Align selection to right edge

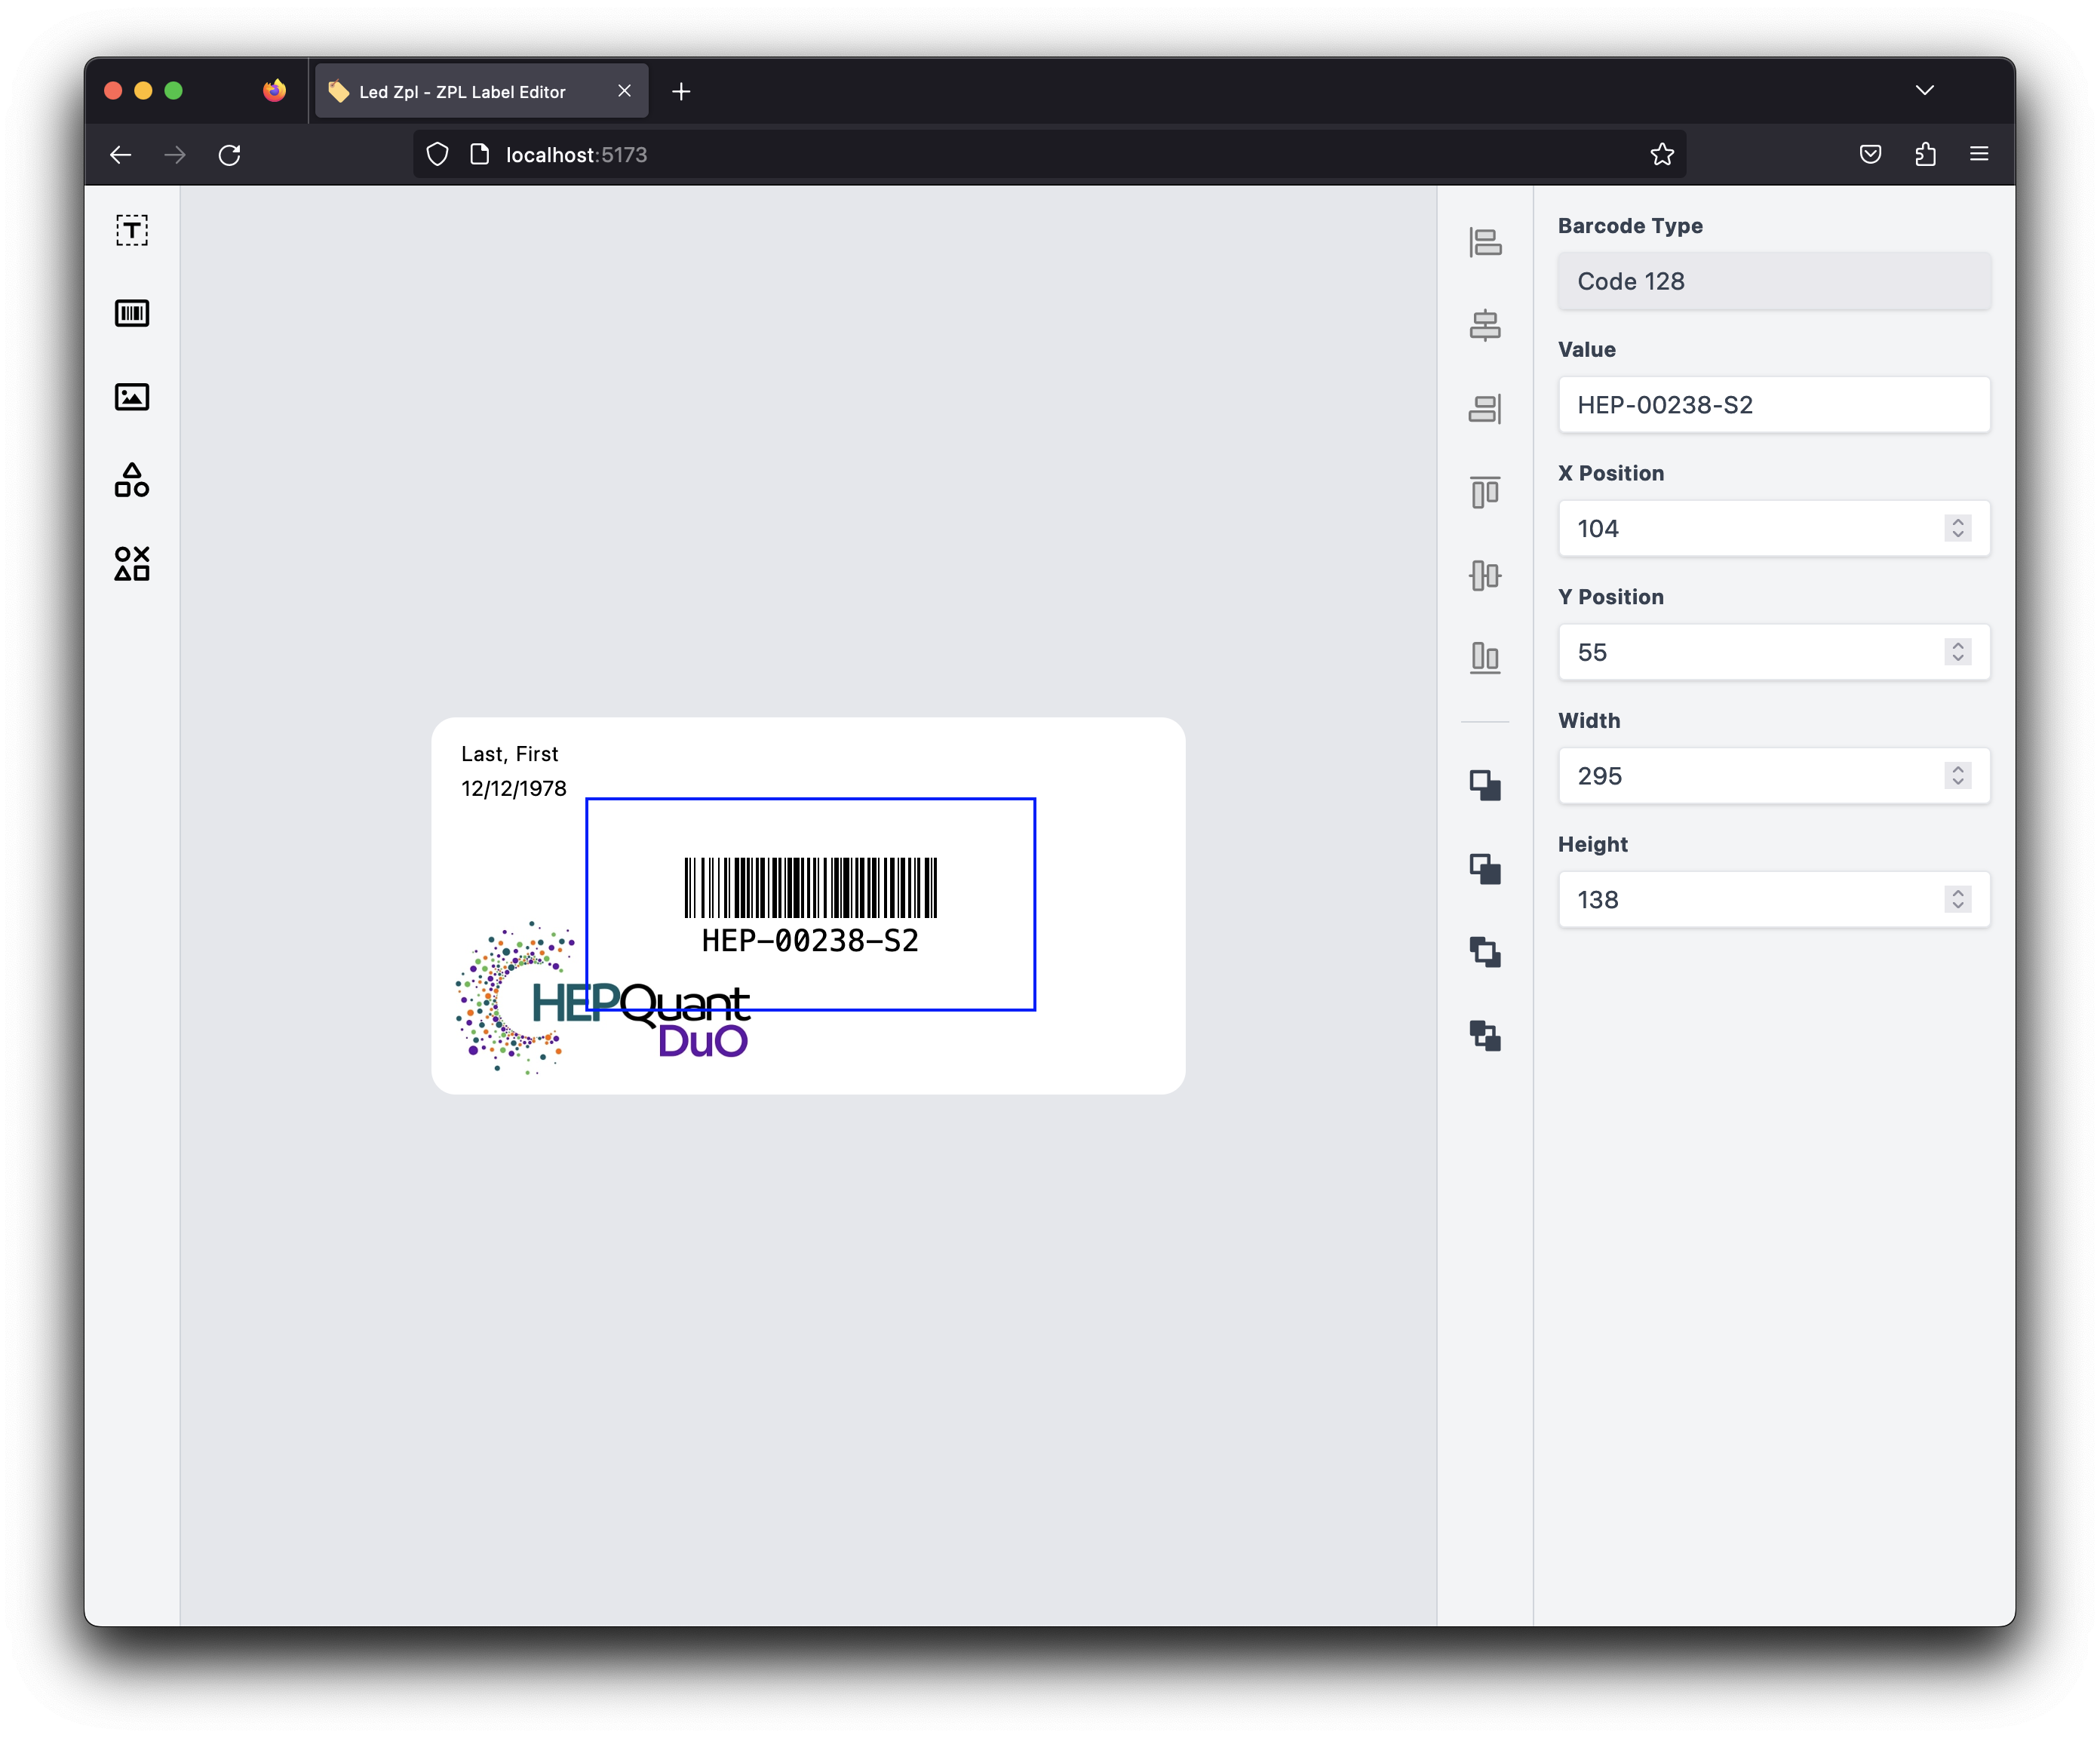point(1485,408)
